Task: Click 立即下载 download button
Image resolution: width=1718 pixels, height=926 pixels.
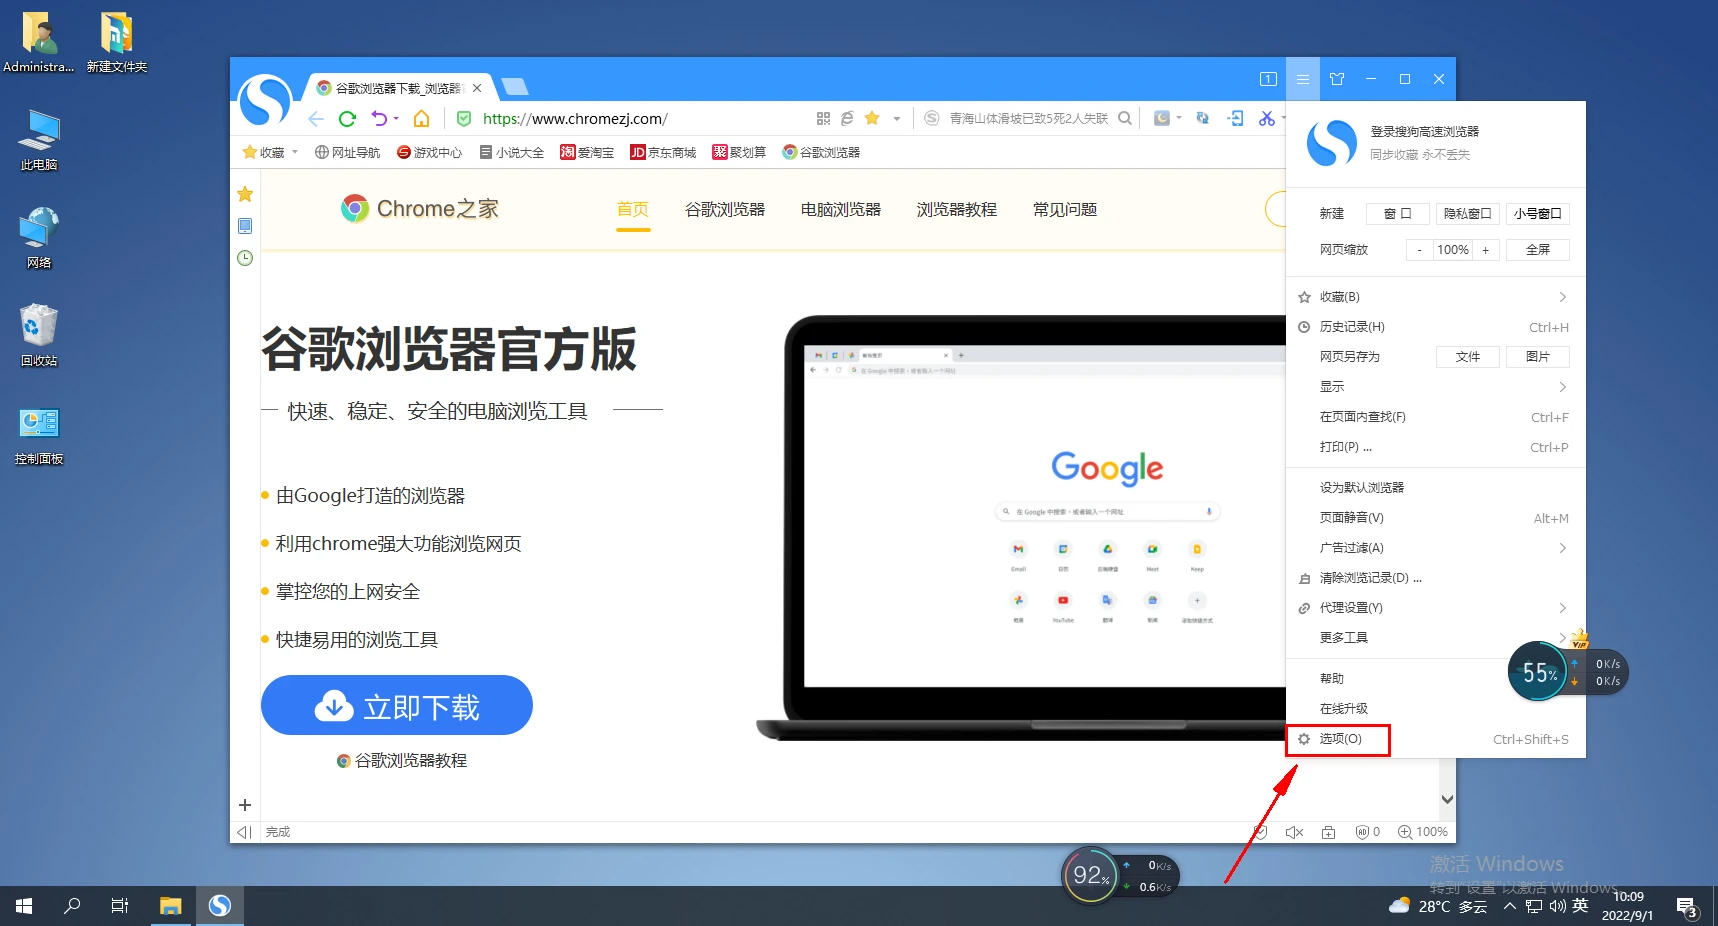Action: [397, 705]
